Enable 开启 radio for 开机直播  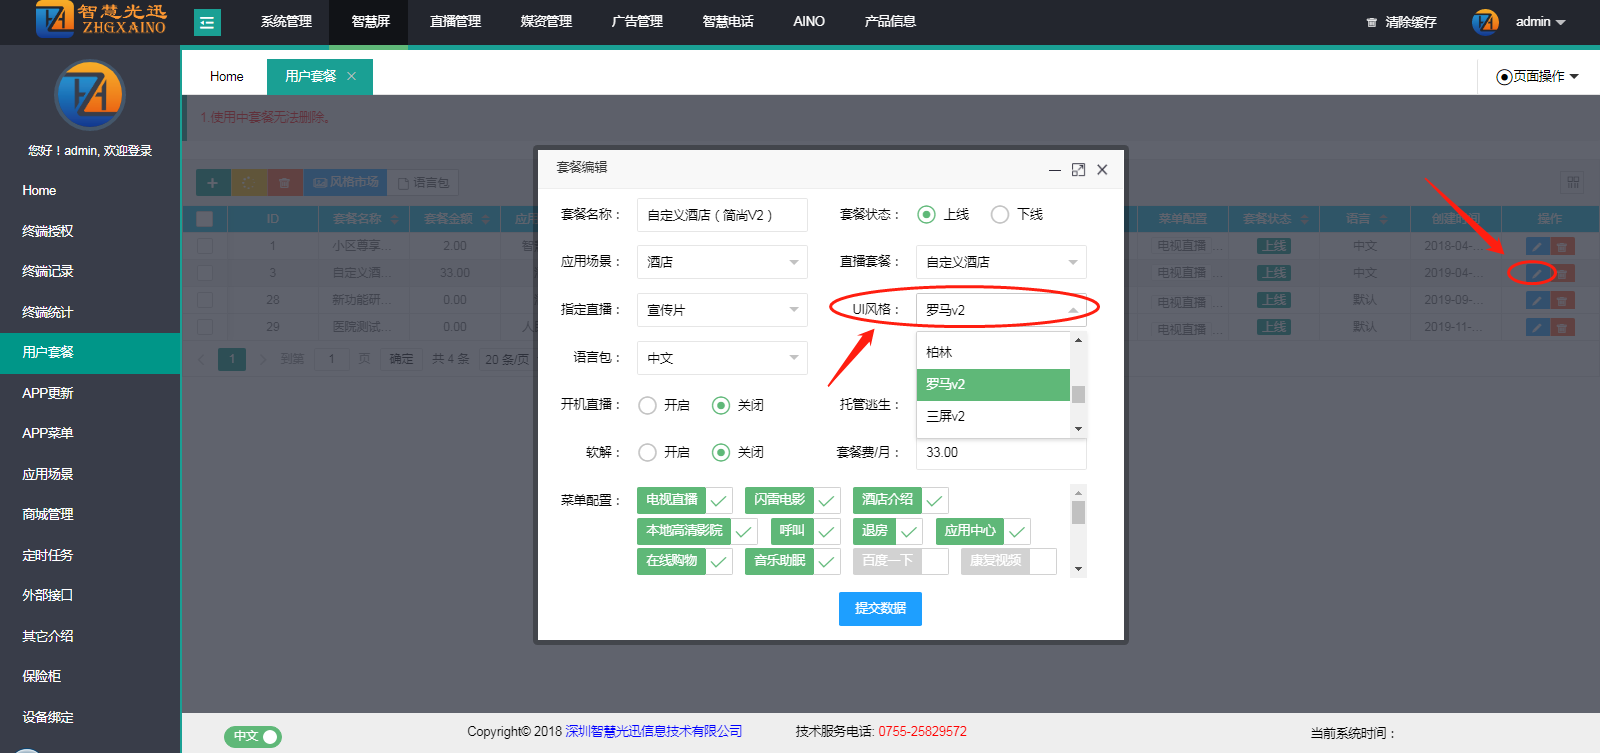648,405
